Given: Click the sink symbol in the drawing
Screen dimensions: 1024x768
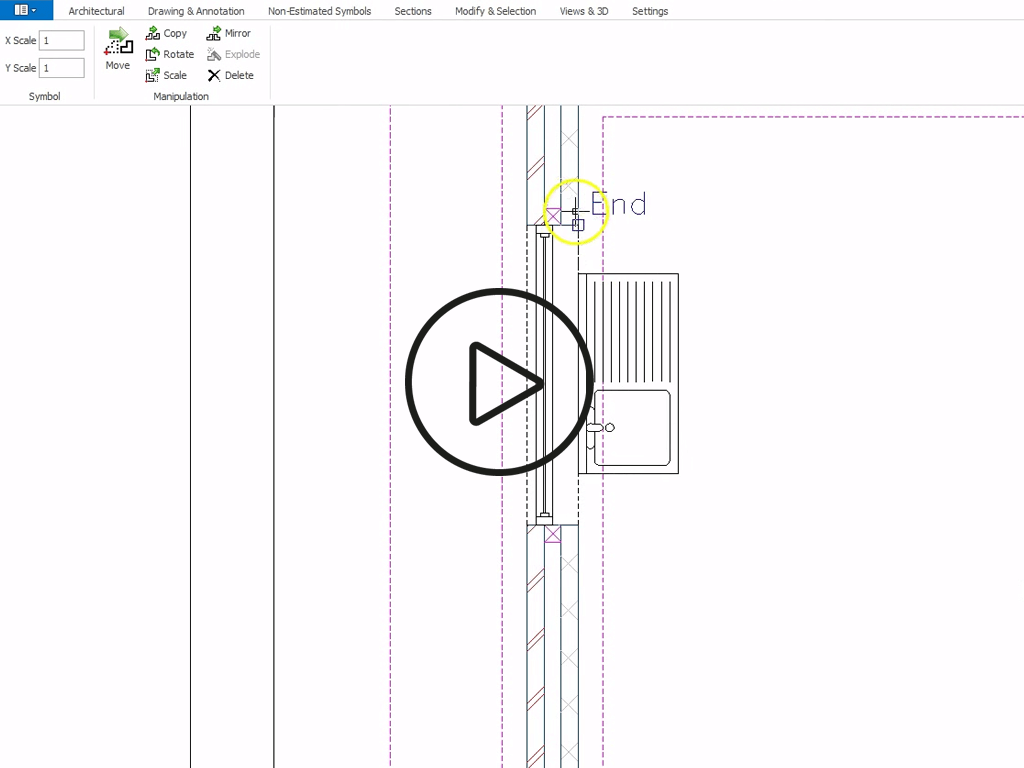Looking at the screenshot, I should click(628, 374).
